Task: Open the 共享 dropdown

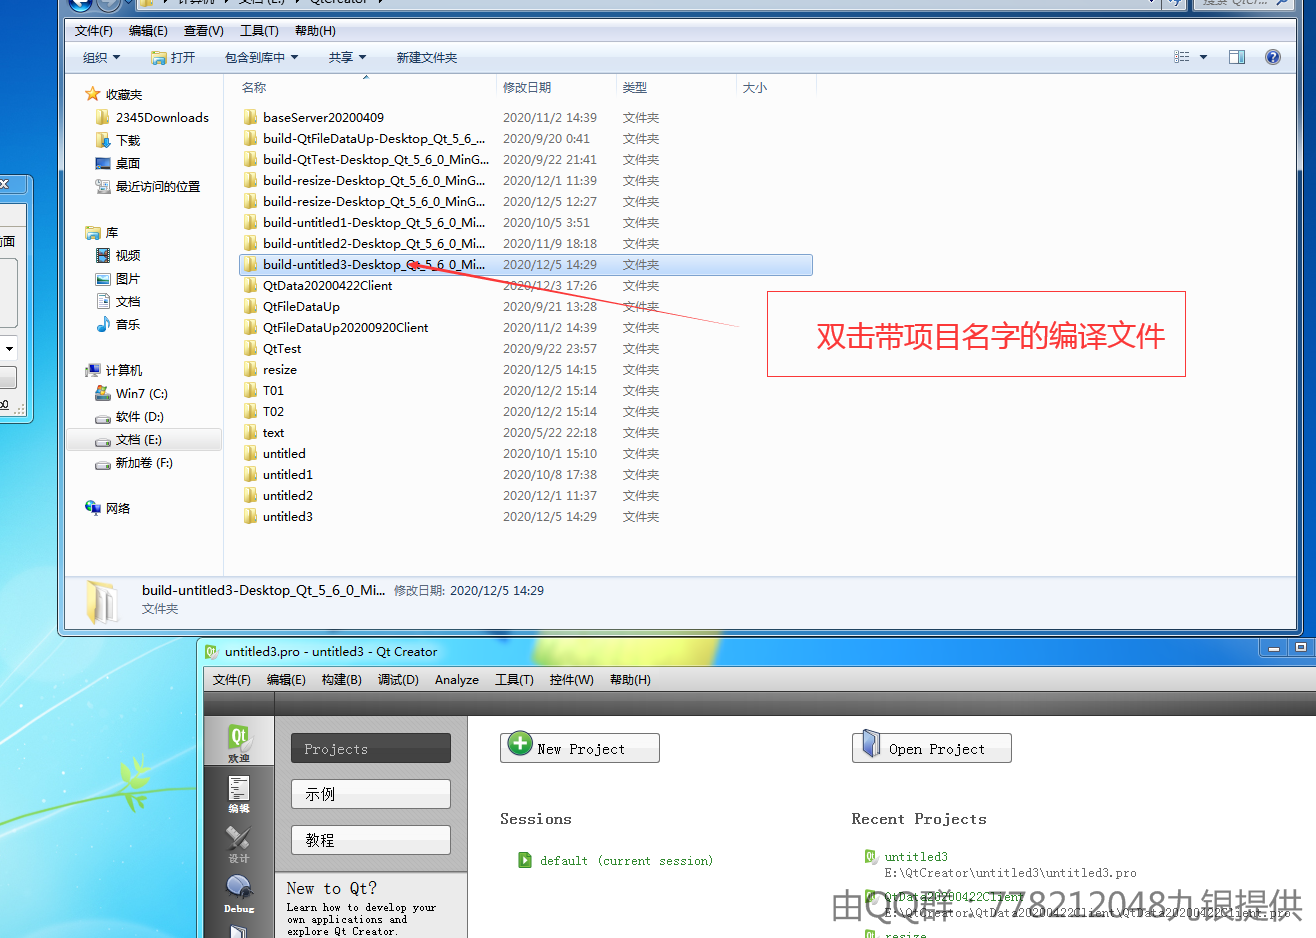Action: 347,57
